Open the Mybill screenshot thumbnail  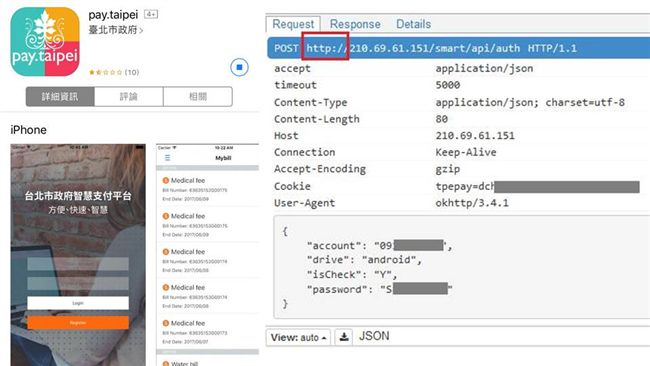click(208, 255)
